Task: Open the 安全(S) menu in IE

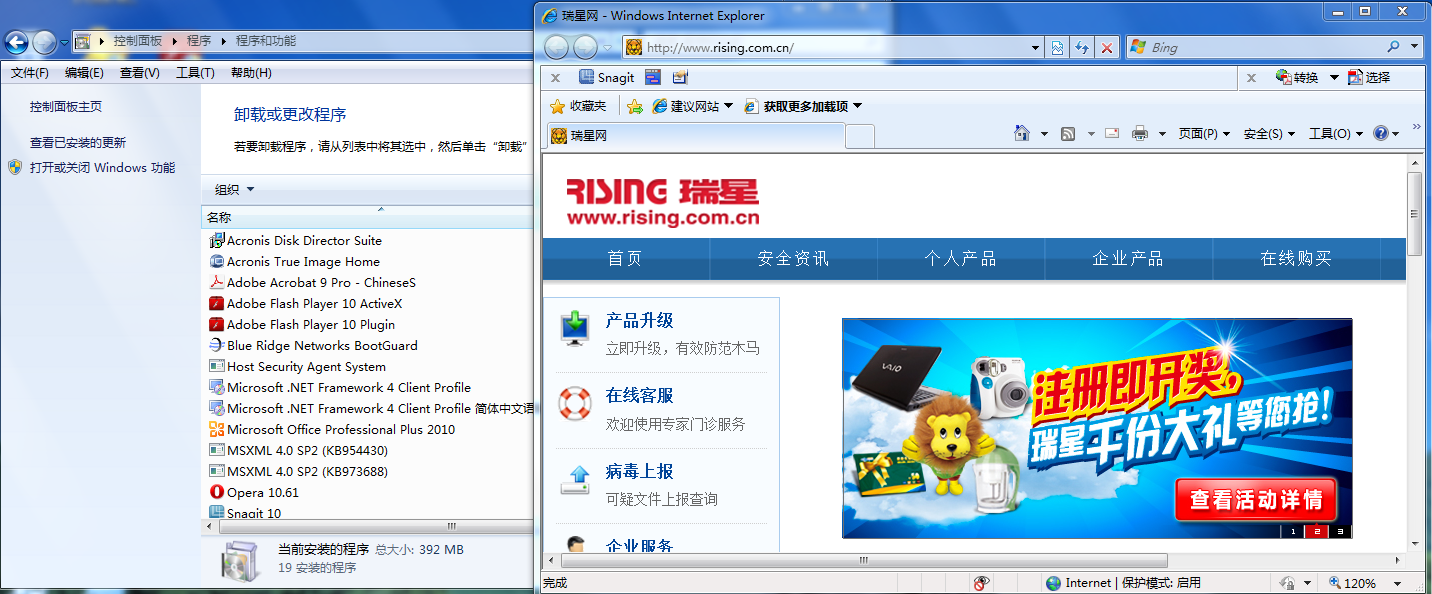Action: point(1269,133)
